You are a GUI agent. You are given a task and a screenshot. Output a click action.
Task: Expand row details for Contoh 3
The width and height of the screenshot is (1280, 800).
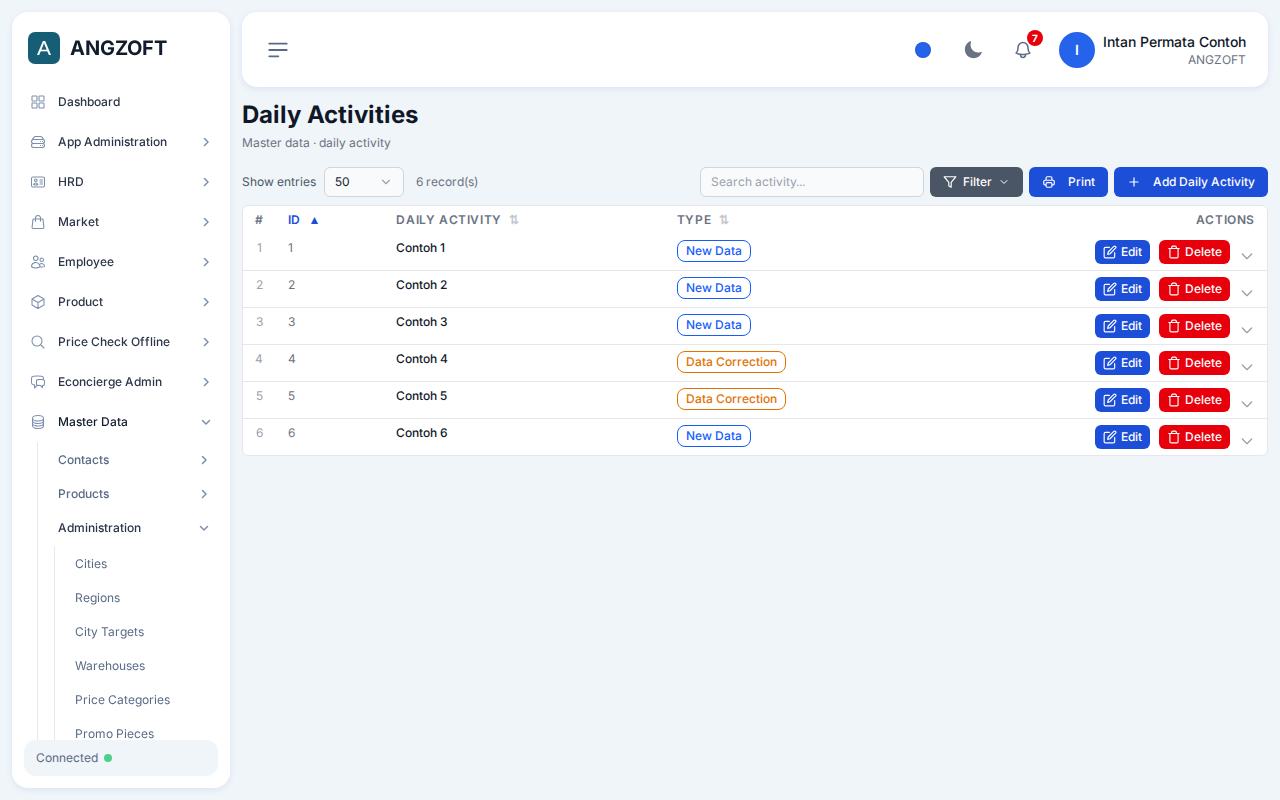(x=1247, y=330)
